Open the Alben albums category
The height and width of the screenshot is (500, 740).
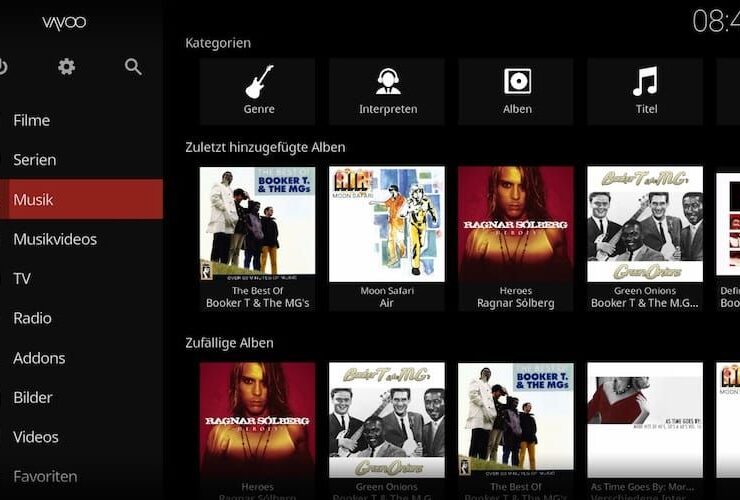click(516, 90)
